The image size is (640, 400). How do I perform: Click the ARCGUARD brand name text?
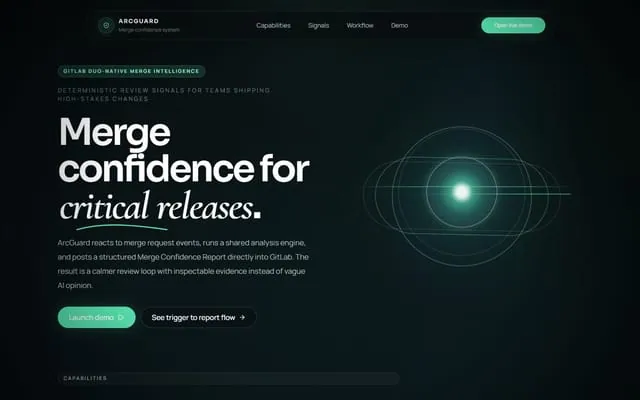click(x=139, y=21)
